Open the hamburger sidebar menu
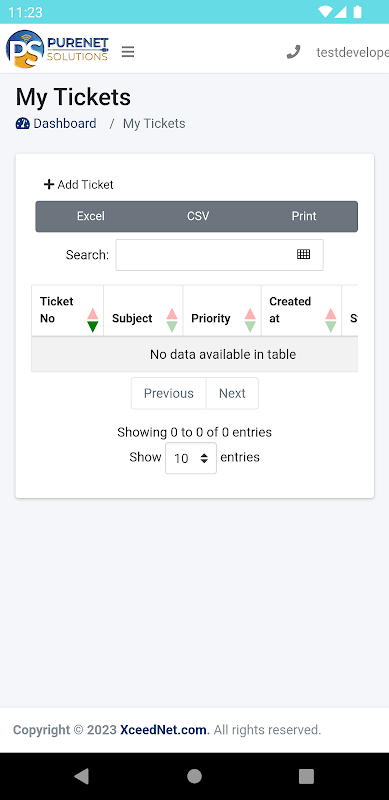The image size is (389, 800). click(x=128, y=52)
